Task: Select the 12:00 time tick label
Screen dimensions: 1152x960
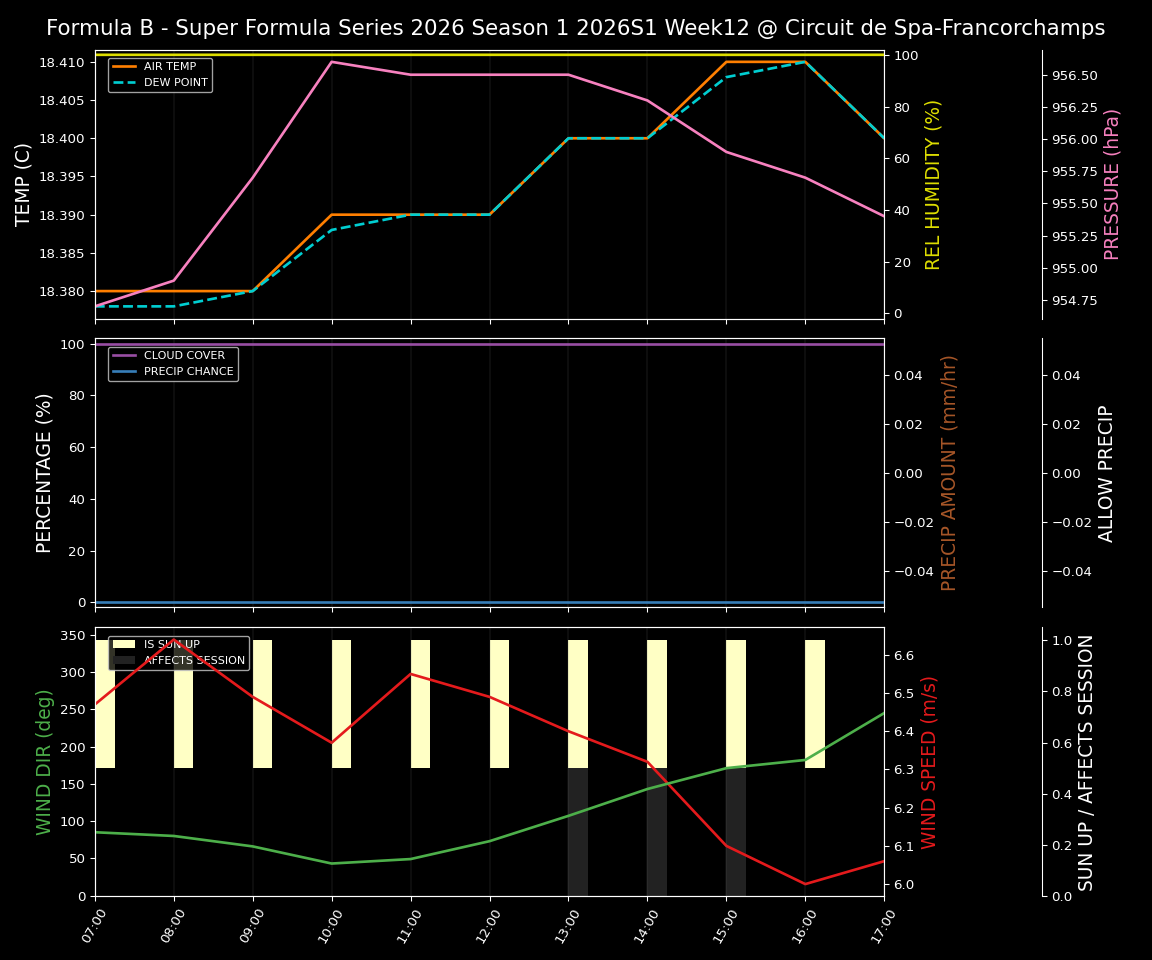Action: click(x=489, y=925)
